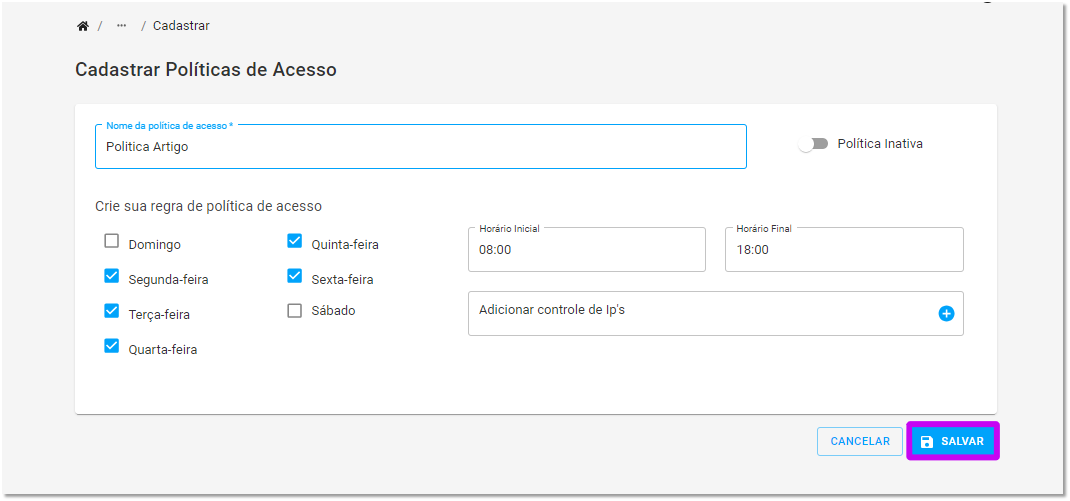The height and width of the screenshot is (501, 1070).
Task: Add IP control with plus icon
Action: click(x=946, y=313)
